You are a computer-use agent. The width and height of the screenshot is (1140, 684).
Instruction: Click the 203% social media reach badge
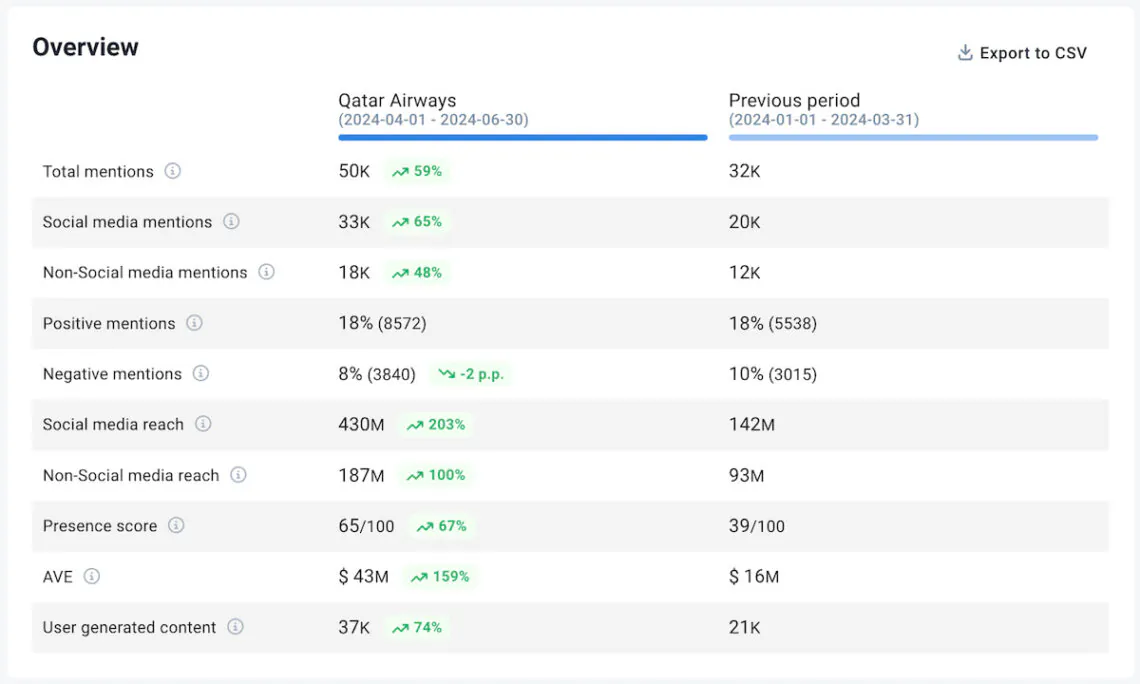coord(436,424)
